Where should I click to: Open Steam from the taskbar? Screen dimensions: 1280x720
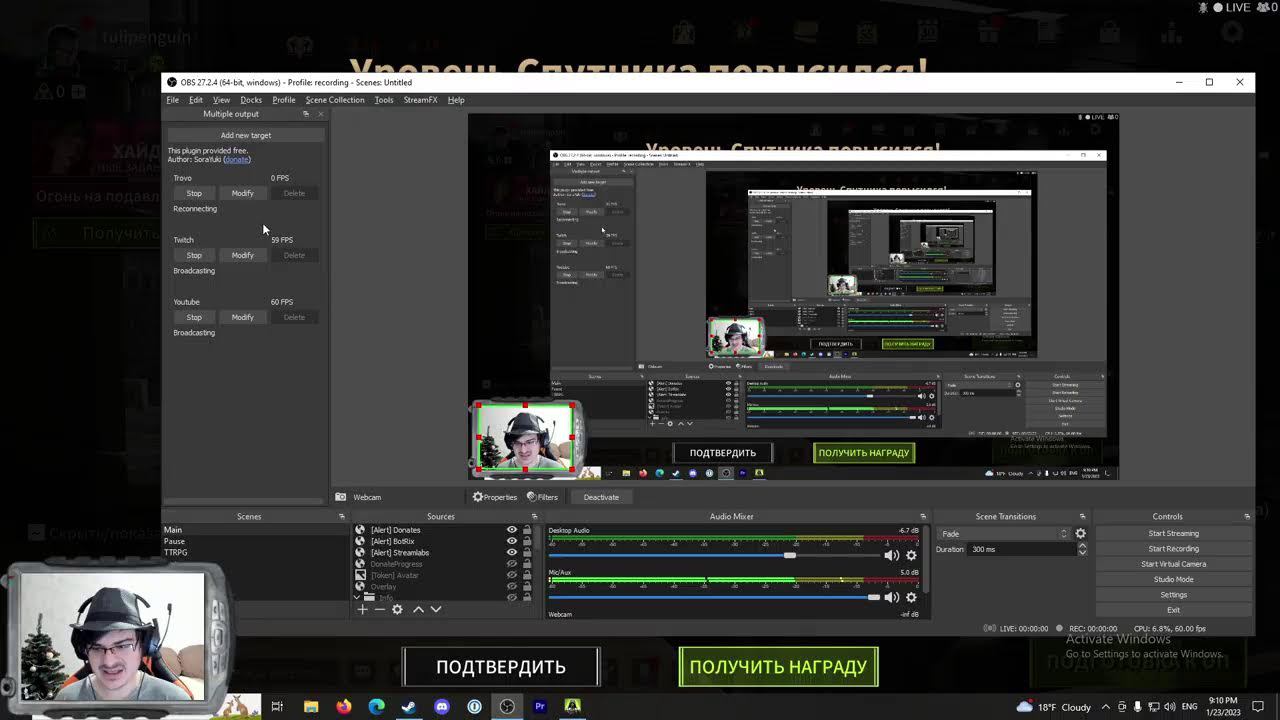pos(408,706)
